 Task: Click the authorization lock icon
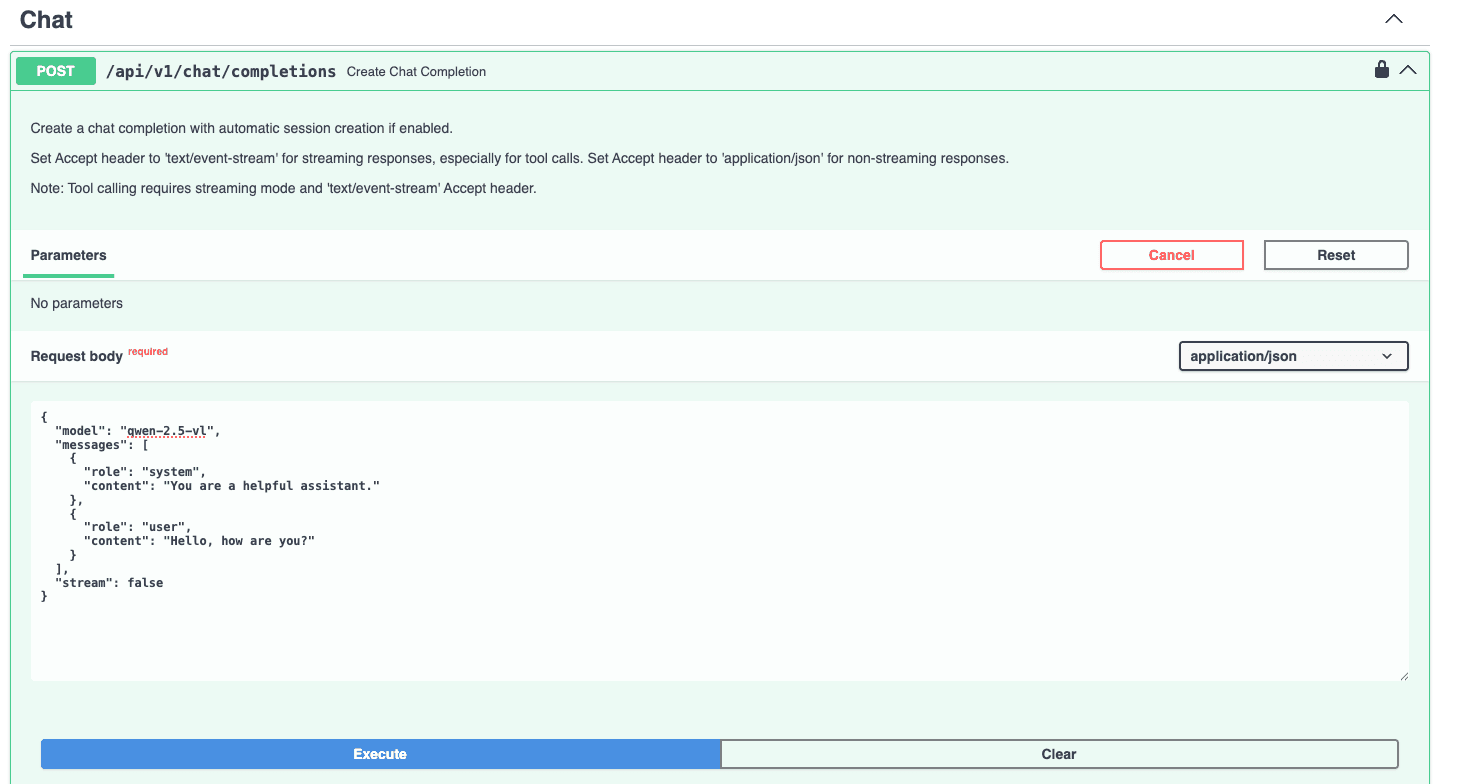pyautogui.click(x=1381, y=70)
